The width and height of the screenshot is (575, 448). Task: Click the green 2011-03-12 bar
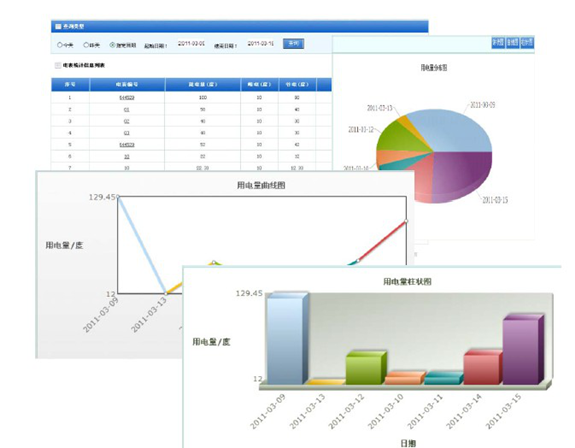tap(366, 368)
